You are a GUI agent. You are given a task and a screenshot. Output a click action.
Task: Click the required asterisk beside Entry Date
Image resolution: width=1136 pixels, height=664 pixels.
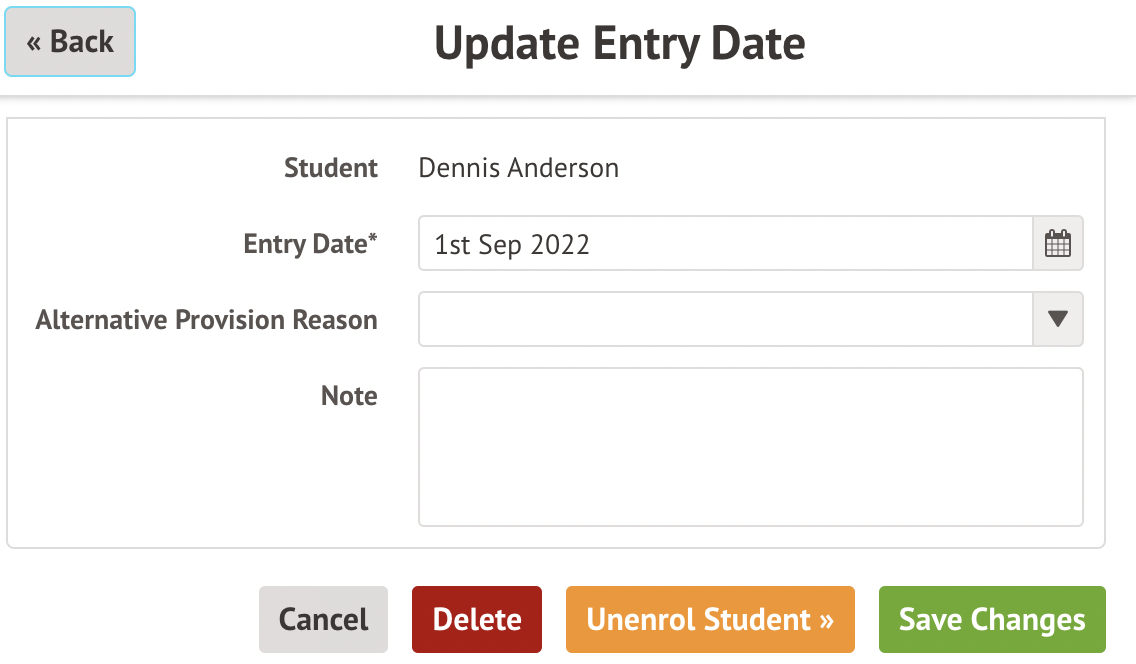tap(373, 238)
